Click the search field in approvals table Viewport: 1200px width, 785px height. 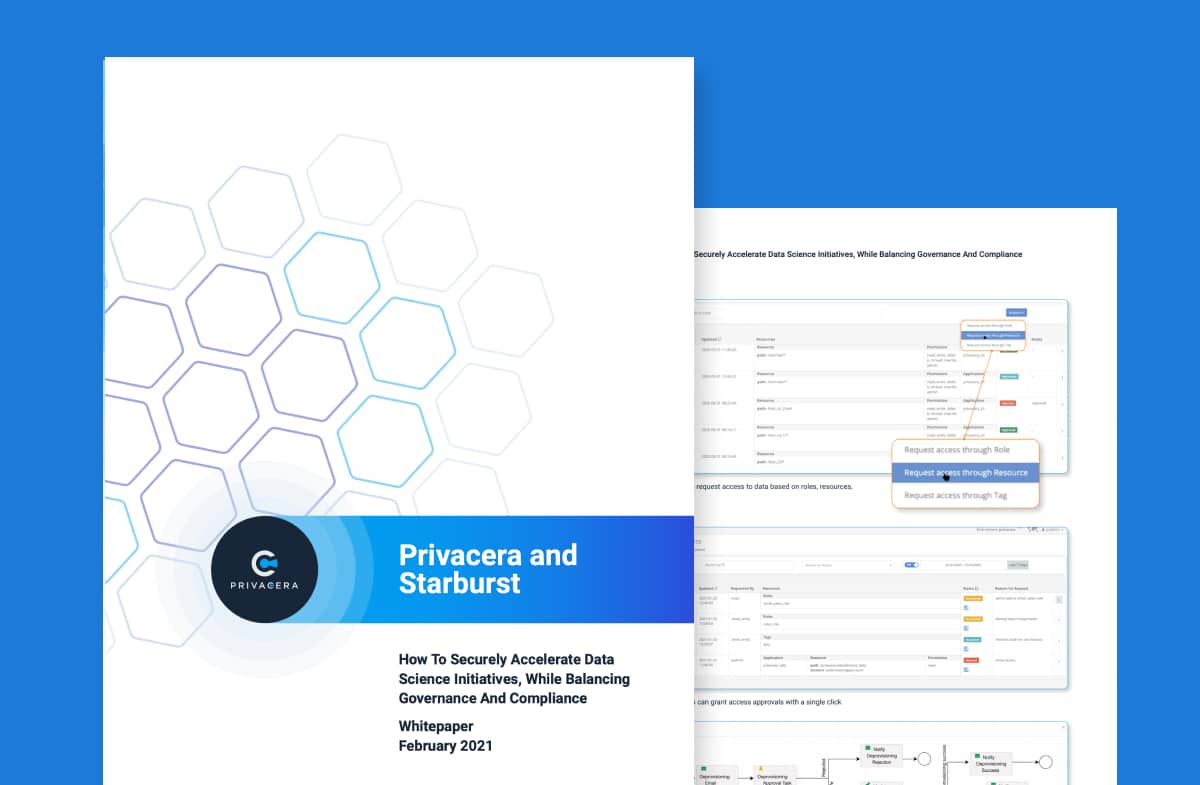tap(748, 565)
